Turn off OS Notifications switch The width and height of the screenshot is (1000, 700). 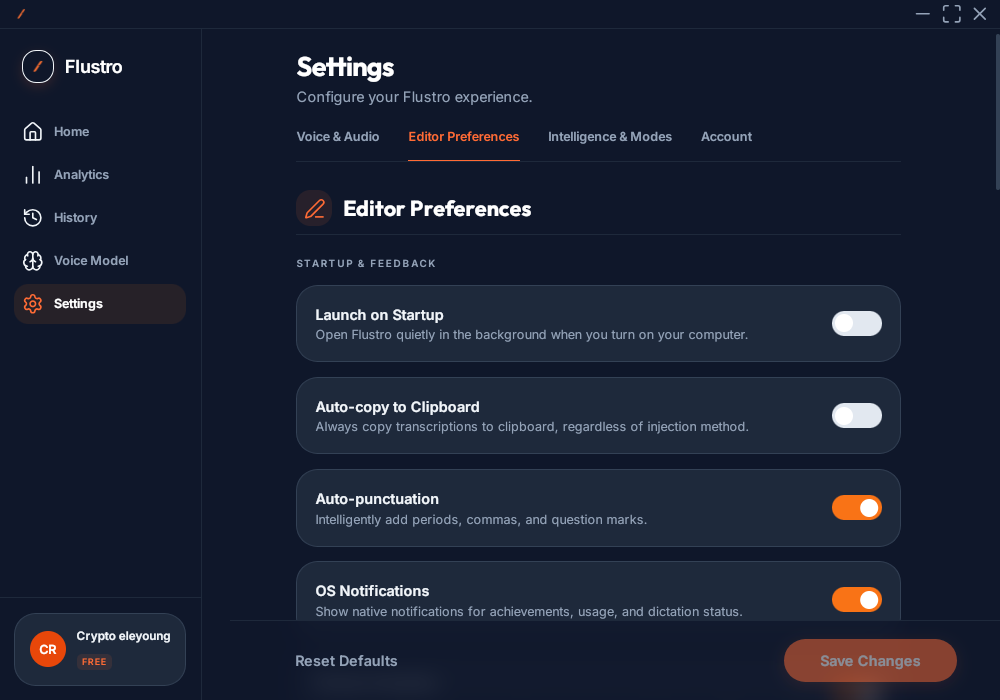(857, 599)
